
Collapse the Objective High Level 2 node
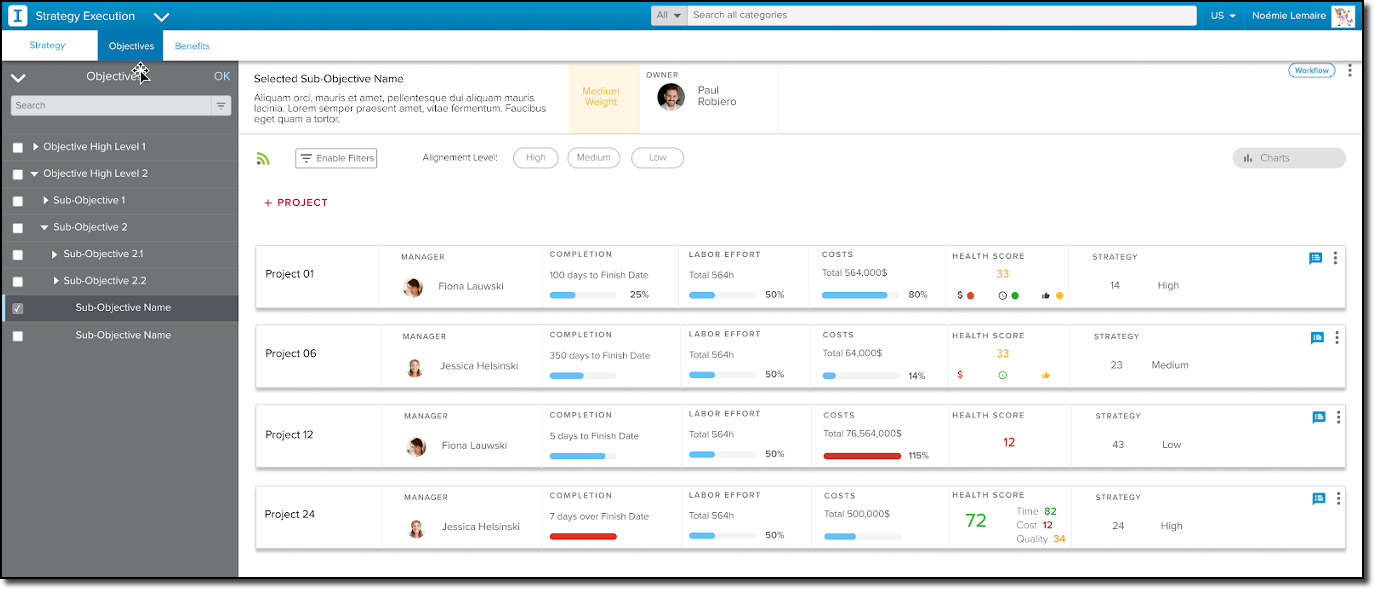pyautogui.click(x=35, y=174)
